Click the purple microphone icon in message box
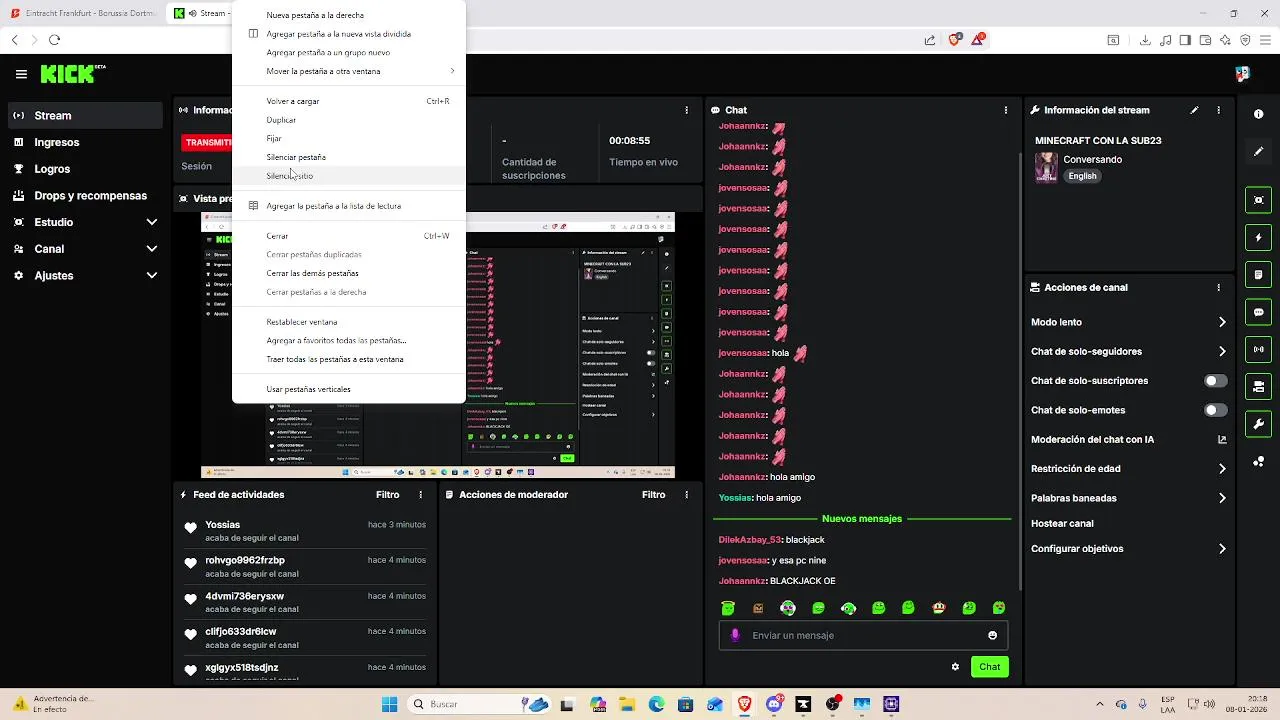 click(735, 635)
